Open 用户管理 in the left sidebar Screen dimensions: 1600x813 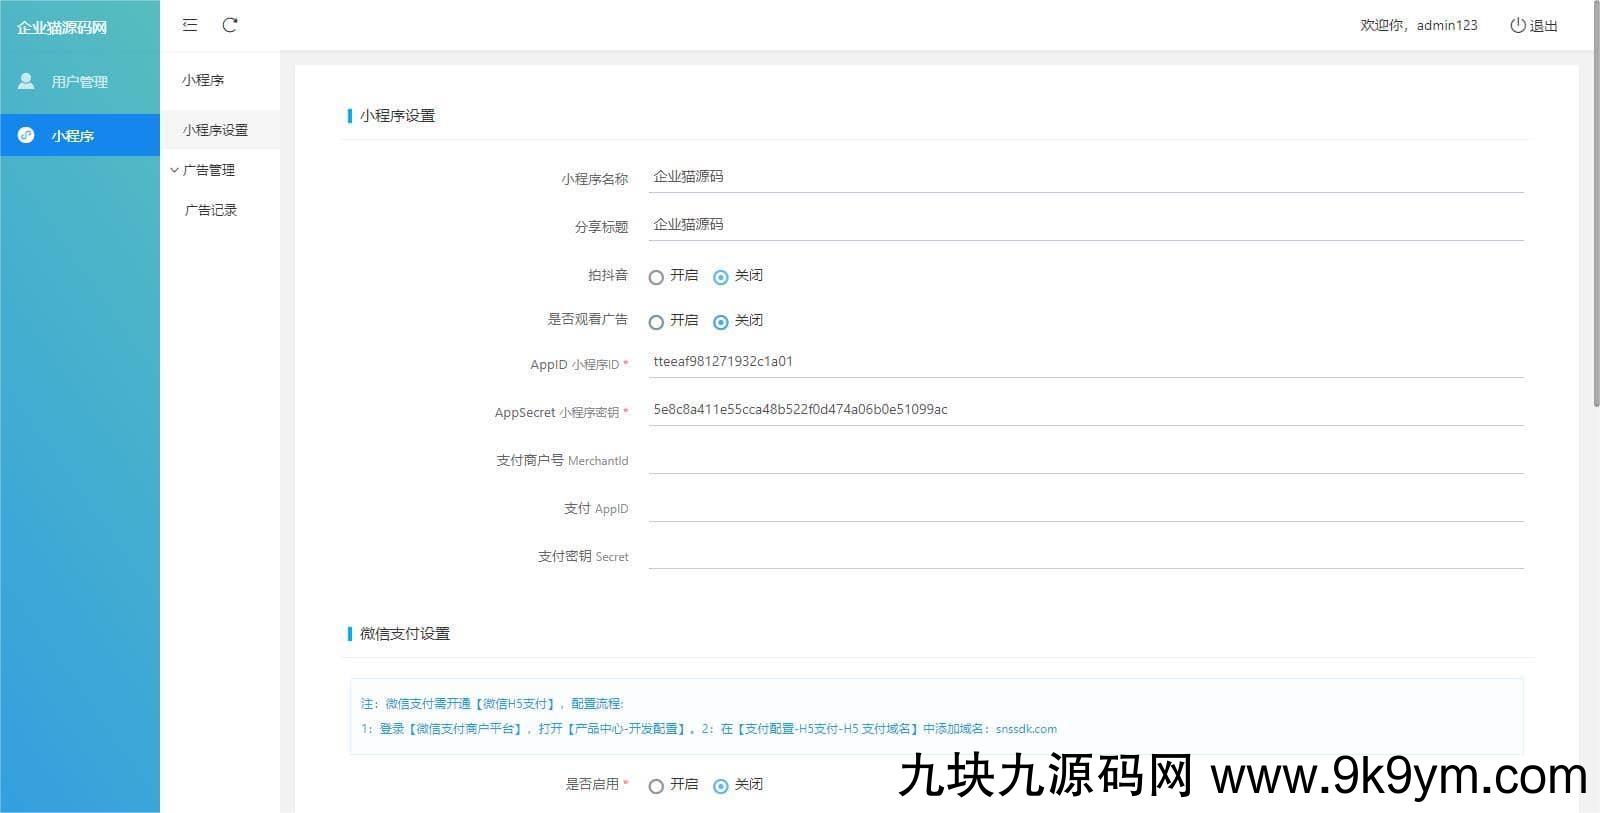[x=79, y=82]
